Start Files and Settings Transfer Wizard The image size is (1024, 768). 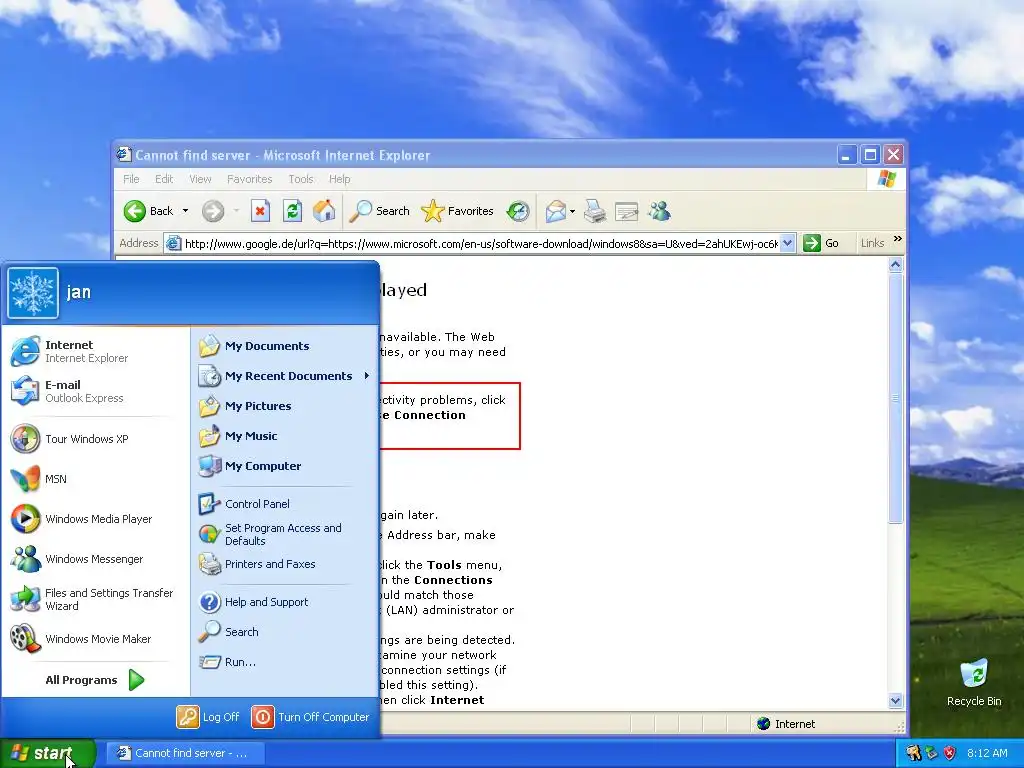point(94,599)
